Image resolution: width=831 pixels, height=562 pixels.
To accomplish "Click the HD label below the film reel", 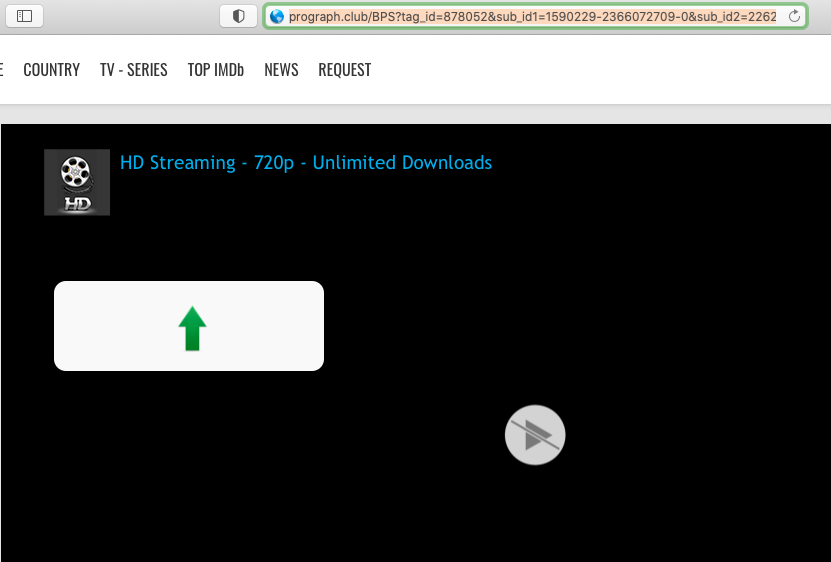I will click(77, 204).
